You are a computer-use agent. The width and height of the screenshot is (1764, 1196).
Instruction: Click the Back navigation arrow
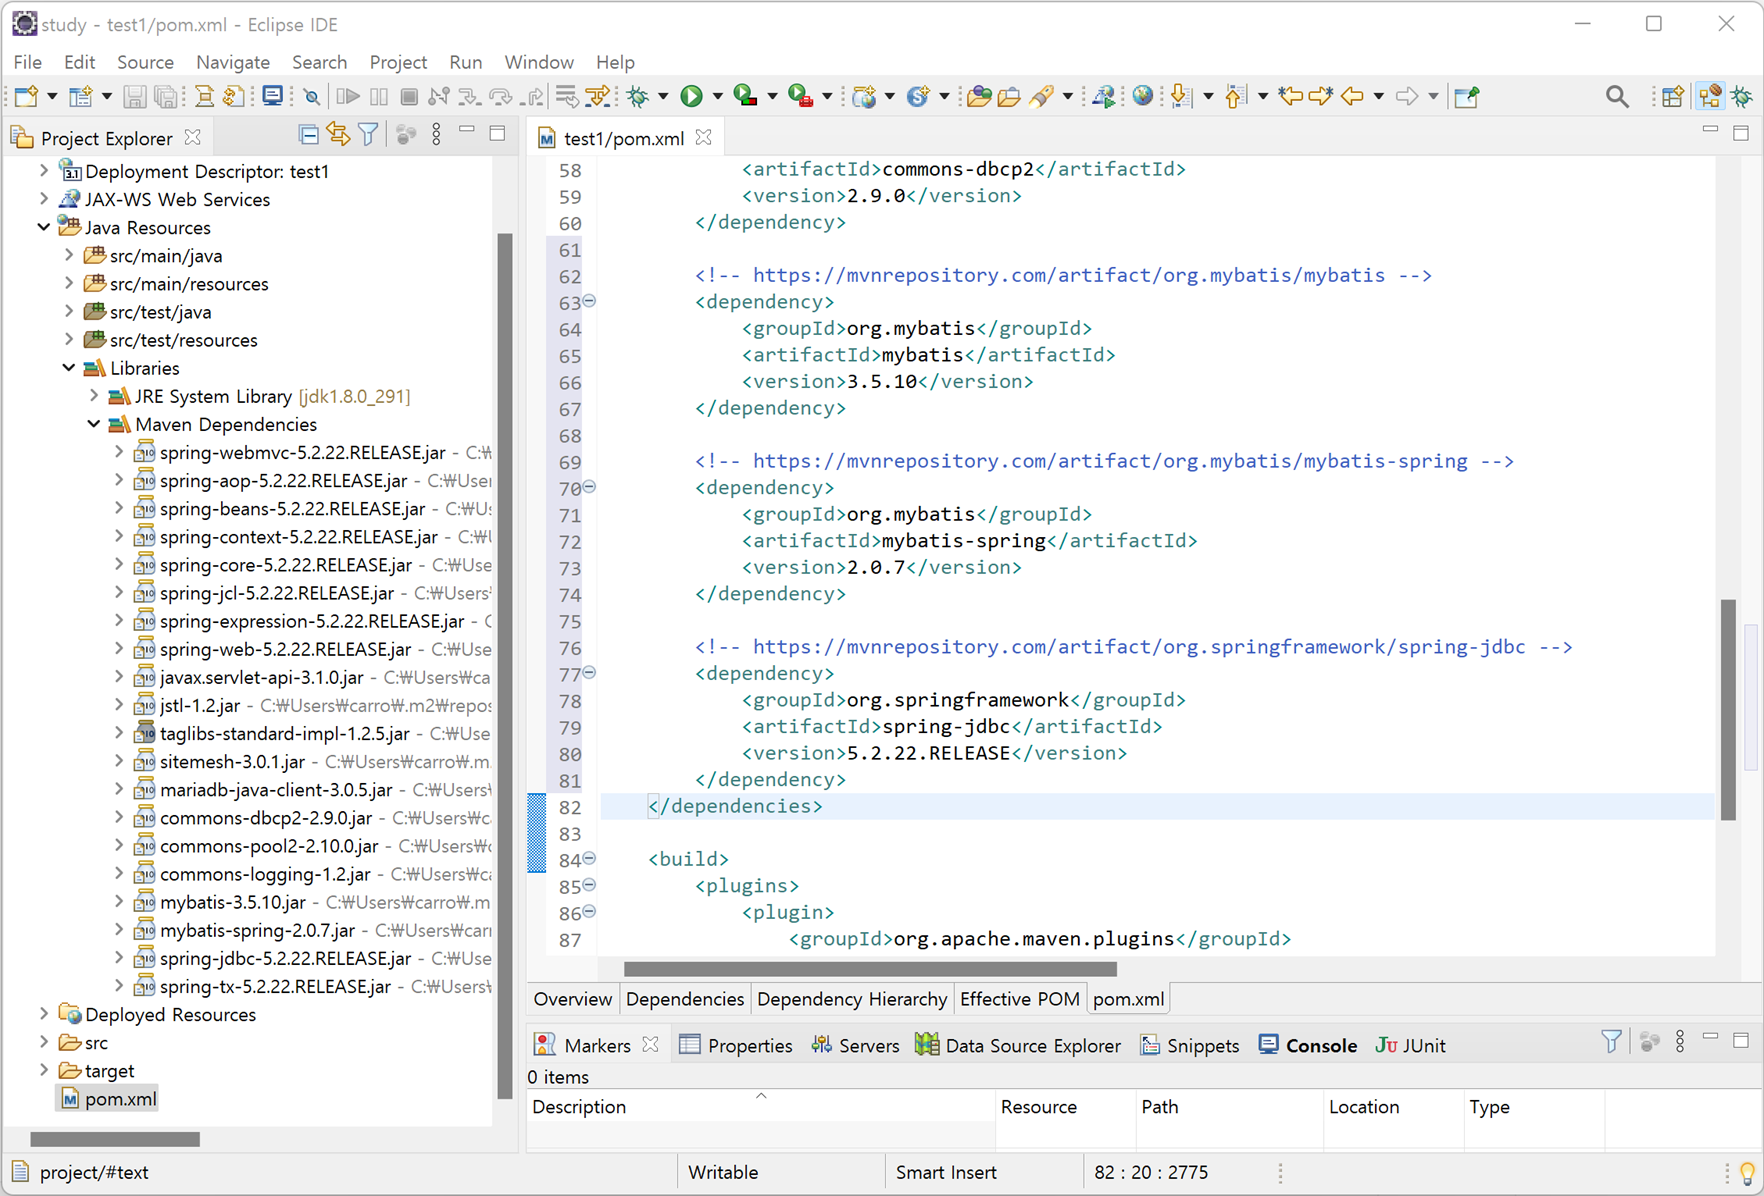[x=1352, y=96]
